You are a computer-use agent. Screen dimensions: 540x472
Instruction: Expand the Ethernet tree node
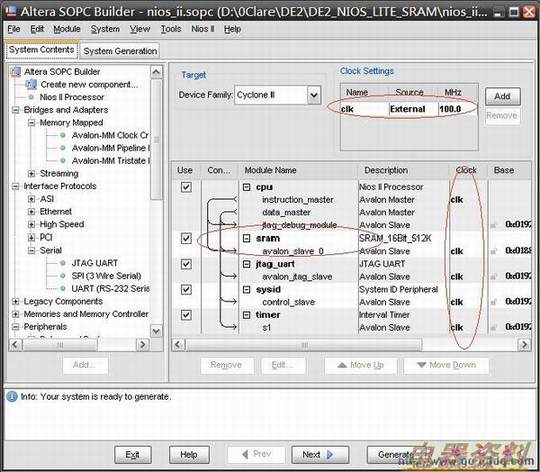click(31, 212)
